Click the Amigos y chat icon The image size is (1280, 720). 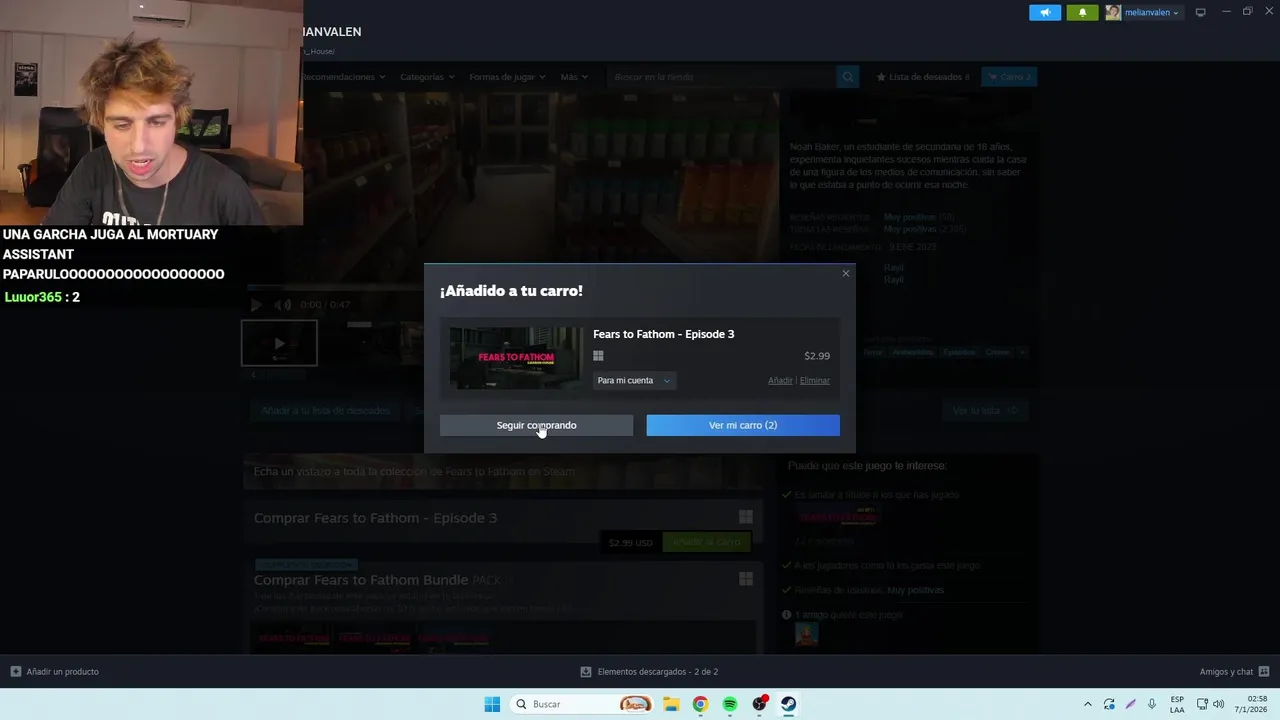coord(1264,672)
